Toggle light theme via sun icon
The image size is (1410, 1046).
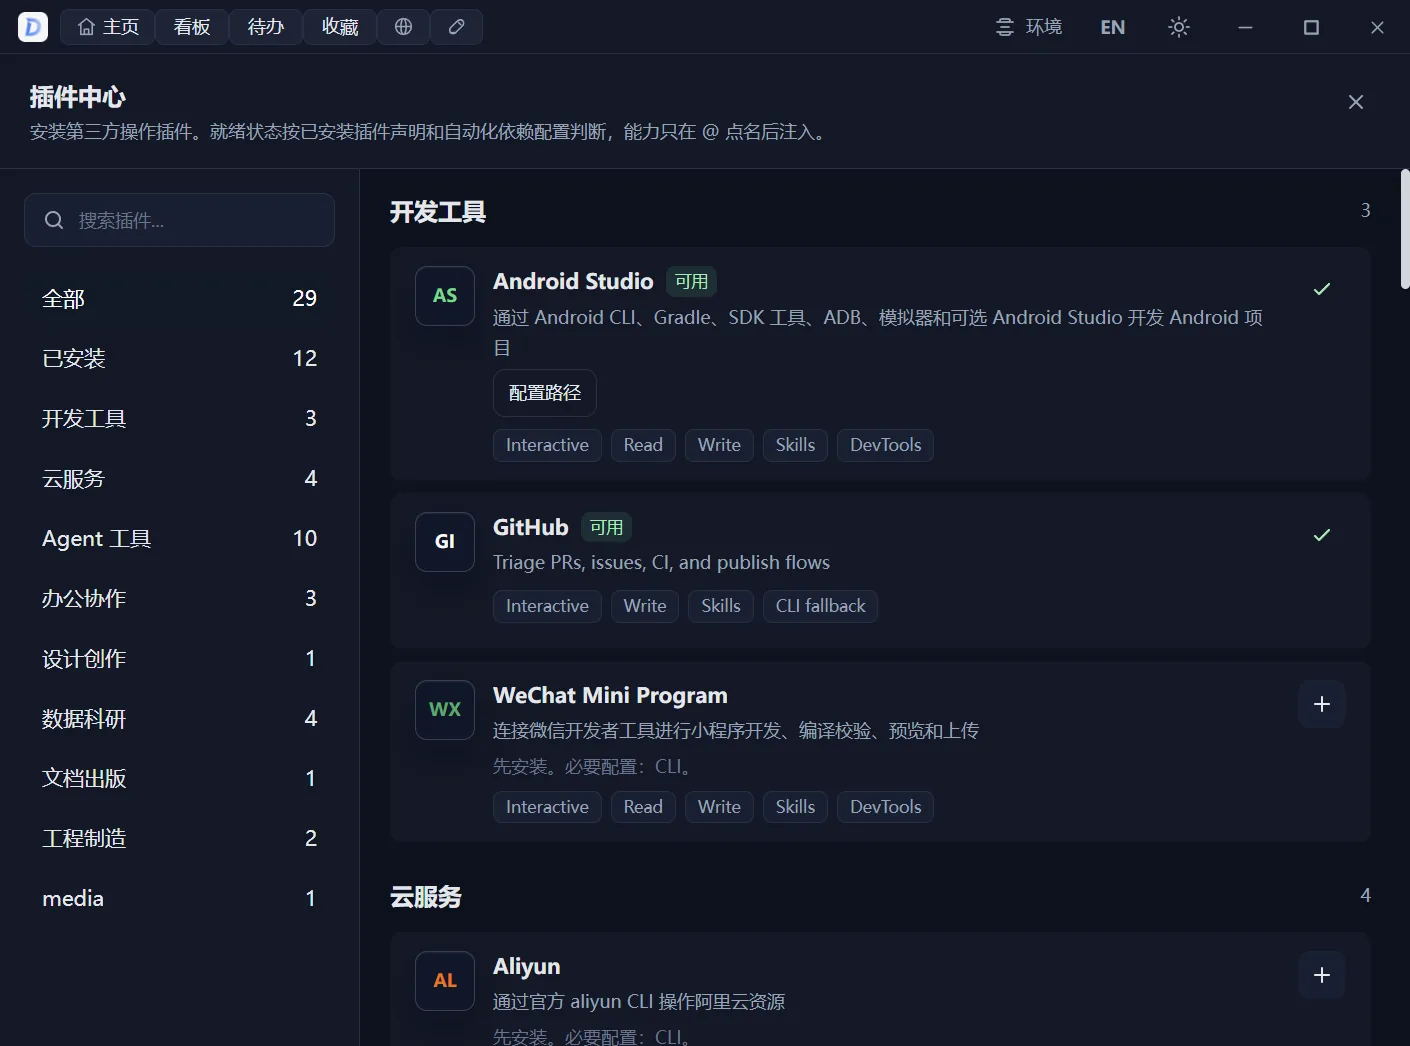(x=1179, y=27)
